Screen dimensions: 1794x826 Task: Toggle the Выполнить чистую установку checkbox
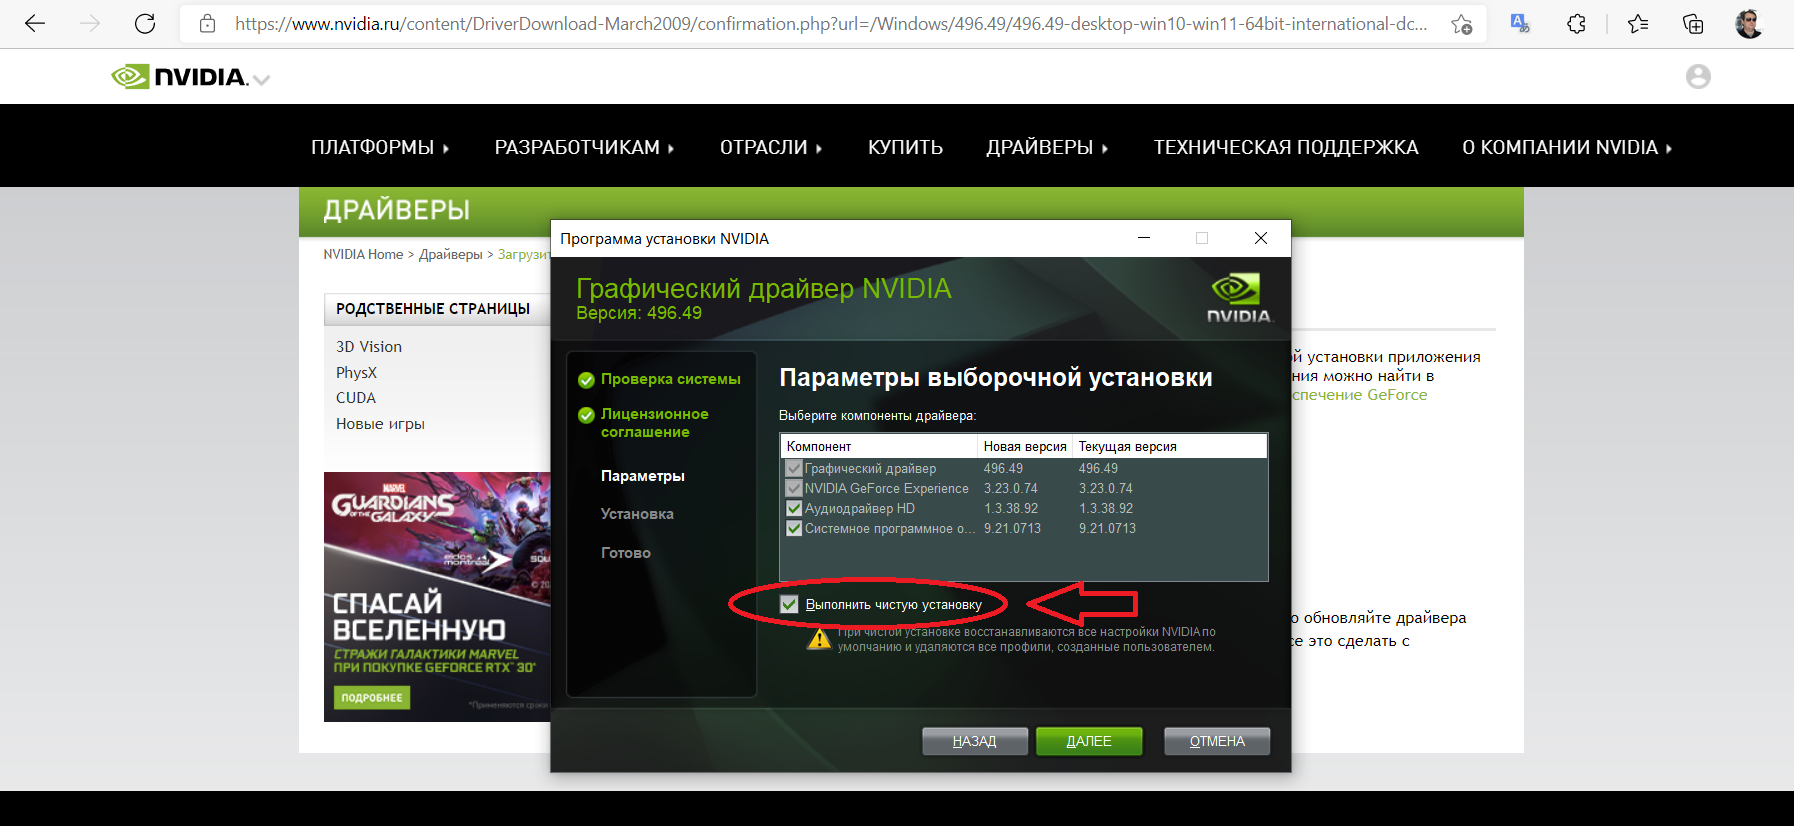coord(789,604)
